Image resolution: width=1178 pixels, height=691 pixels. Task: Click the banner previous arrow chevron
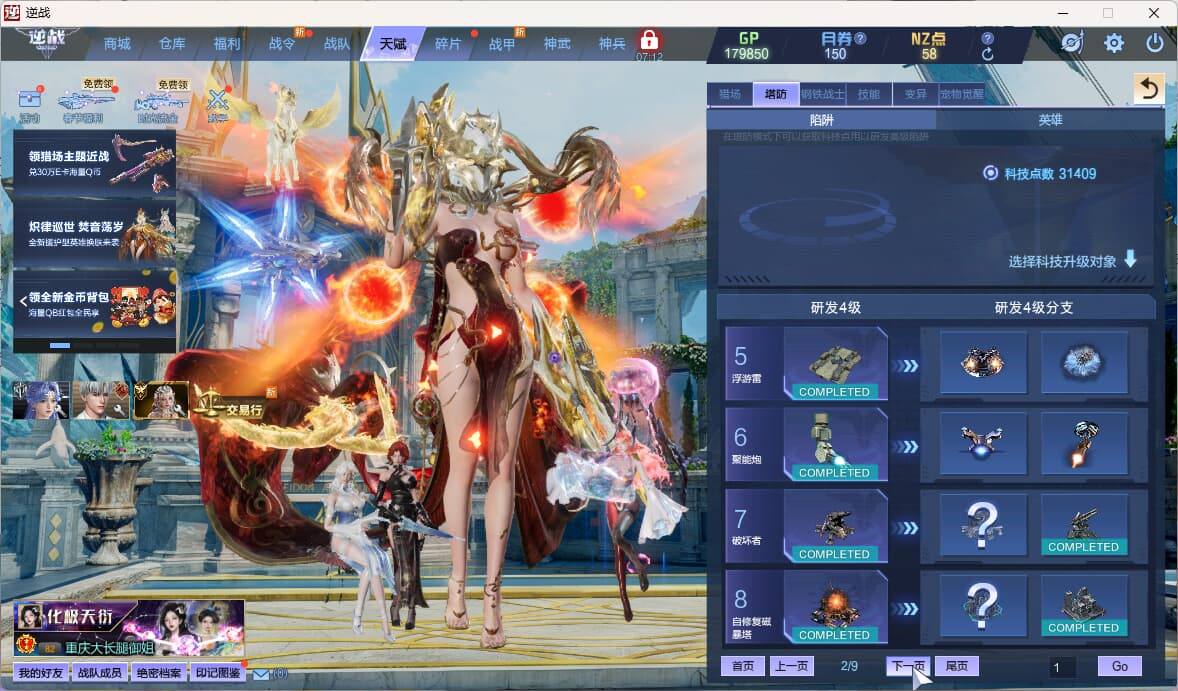pyautogui.click(x=23, y=302)
